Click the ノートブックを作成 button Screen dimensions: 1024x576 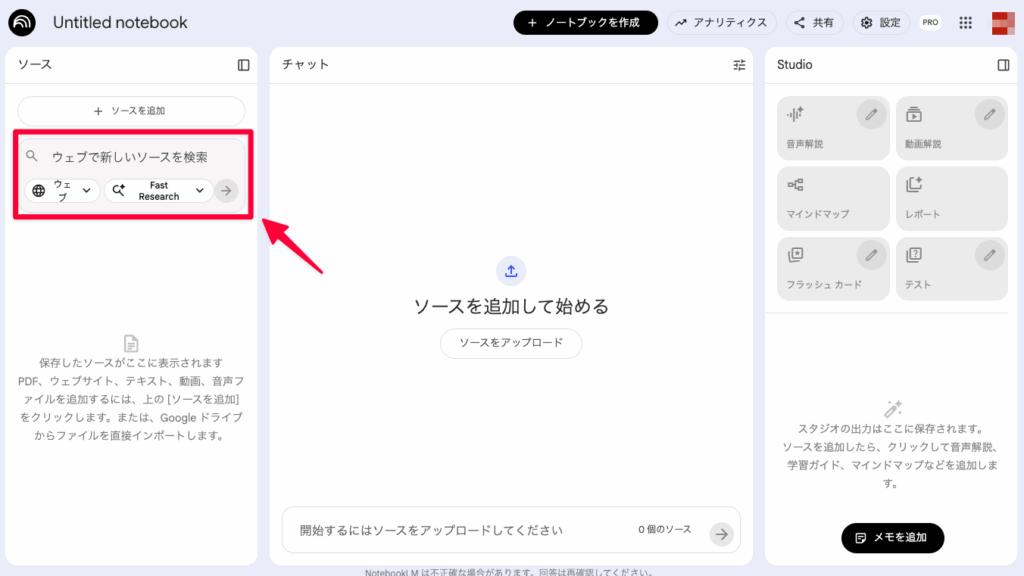[x=585, y=22]
